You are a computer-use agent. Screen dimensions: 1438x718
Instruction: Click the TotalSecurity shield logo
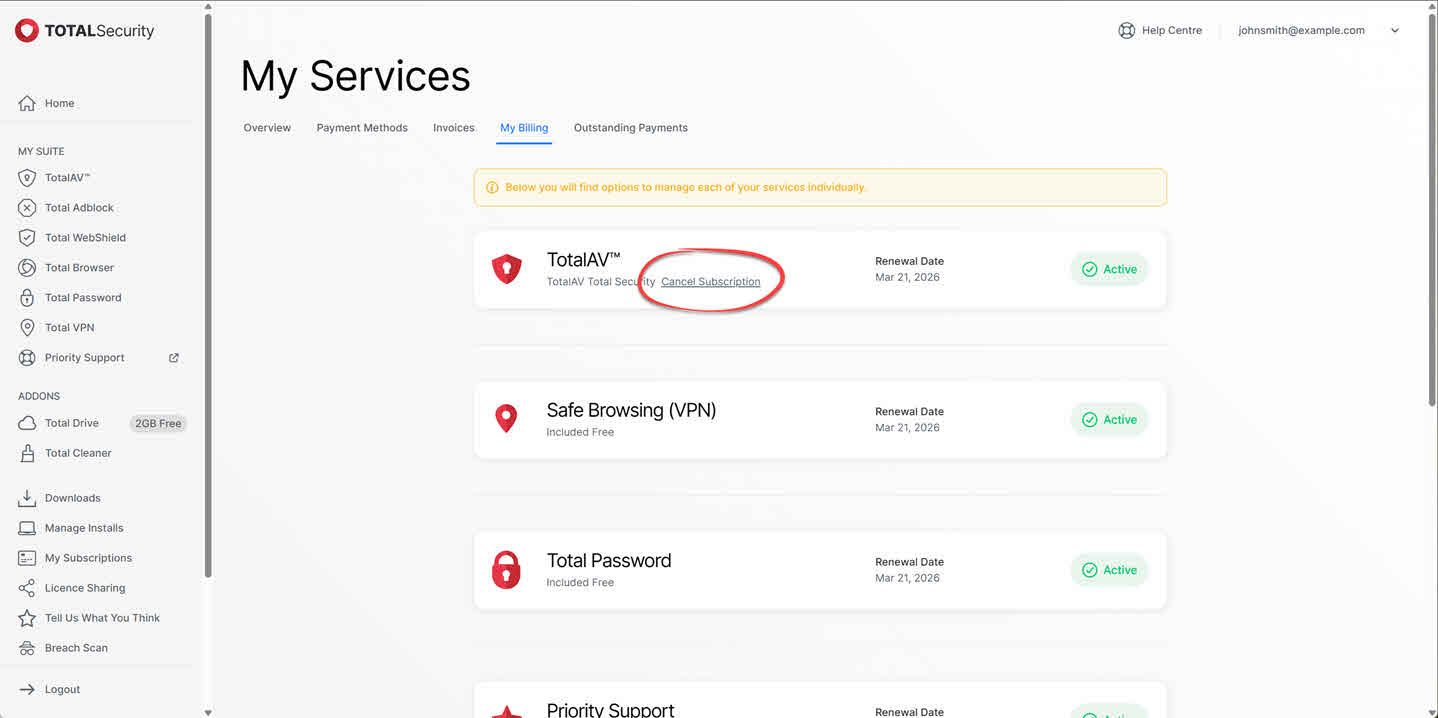pyautogui.click(x=27, y=31)
